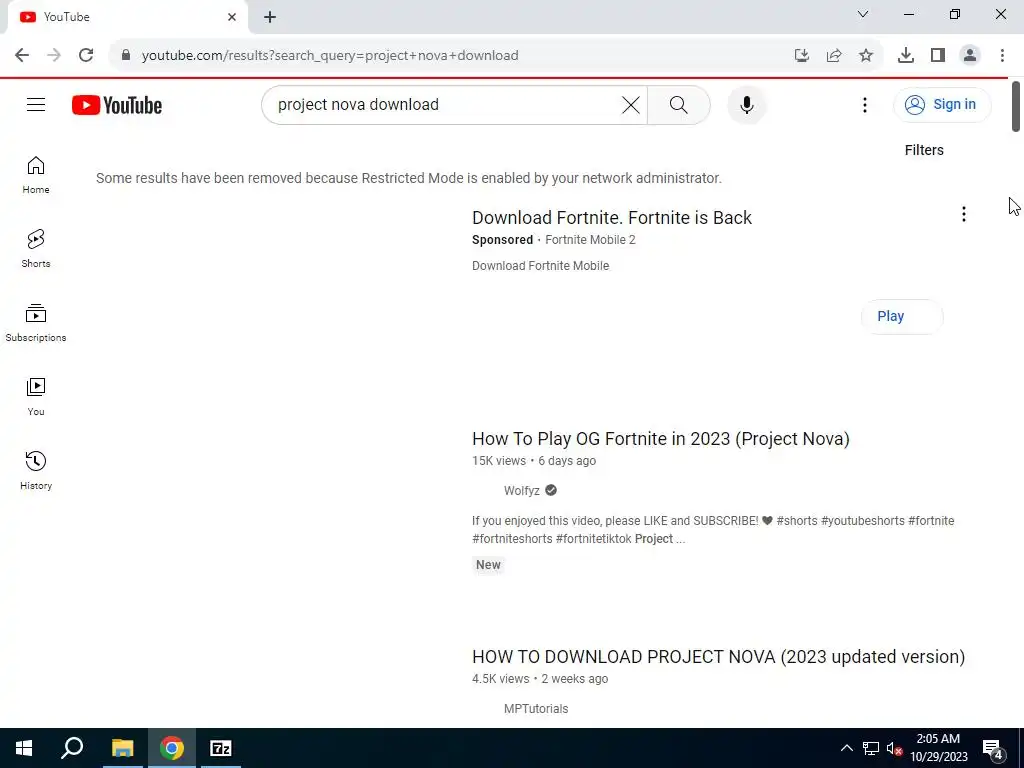Open HOW TO DOWNLOAD PROJECT NOVA video
Image resolution: width=1024 pixels, height=768 pixels.
click(718, 657)
